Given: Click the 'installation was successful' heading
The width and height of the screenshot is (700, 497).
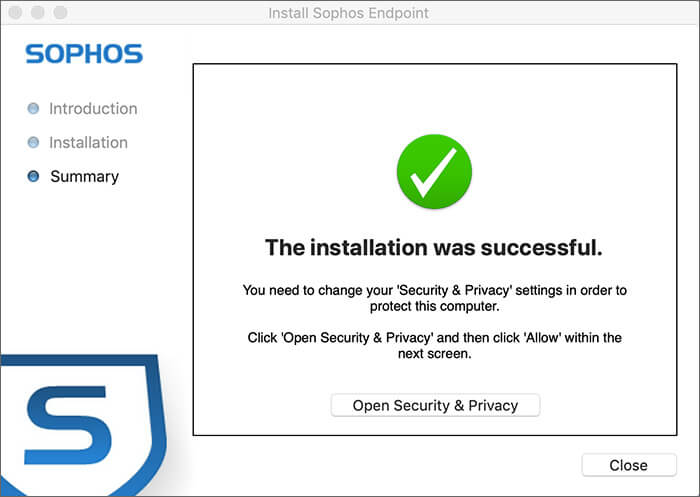Looking at the screenshot, I should (x=434, y=246).
